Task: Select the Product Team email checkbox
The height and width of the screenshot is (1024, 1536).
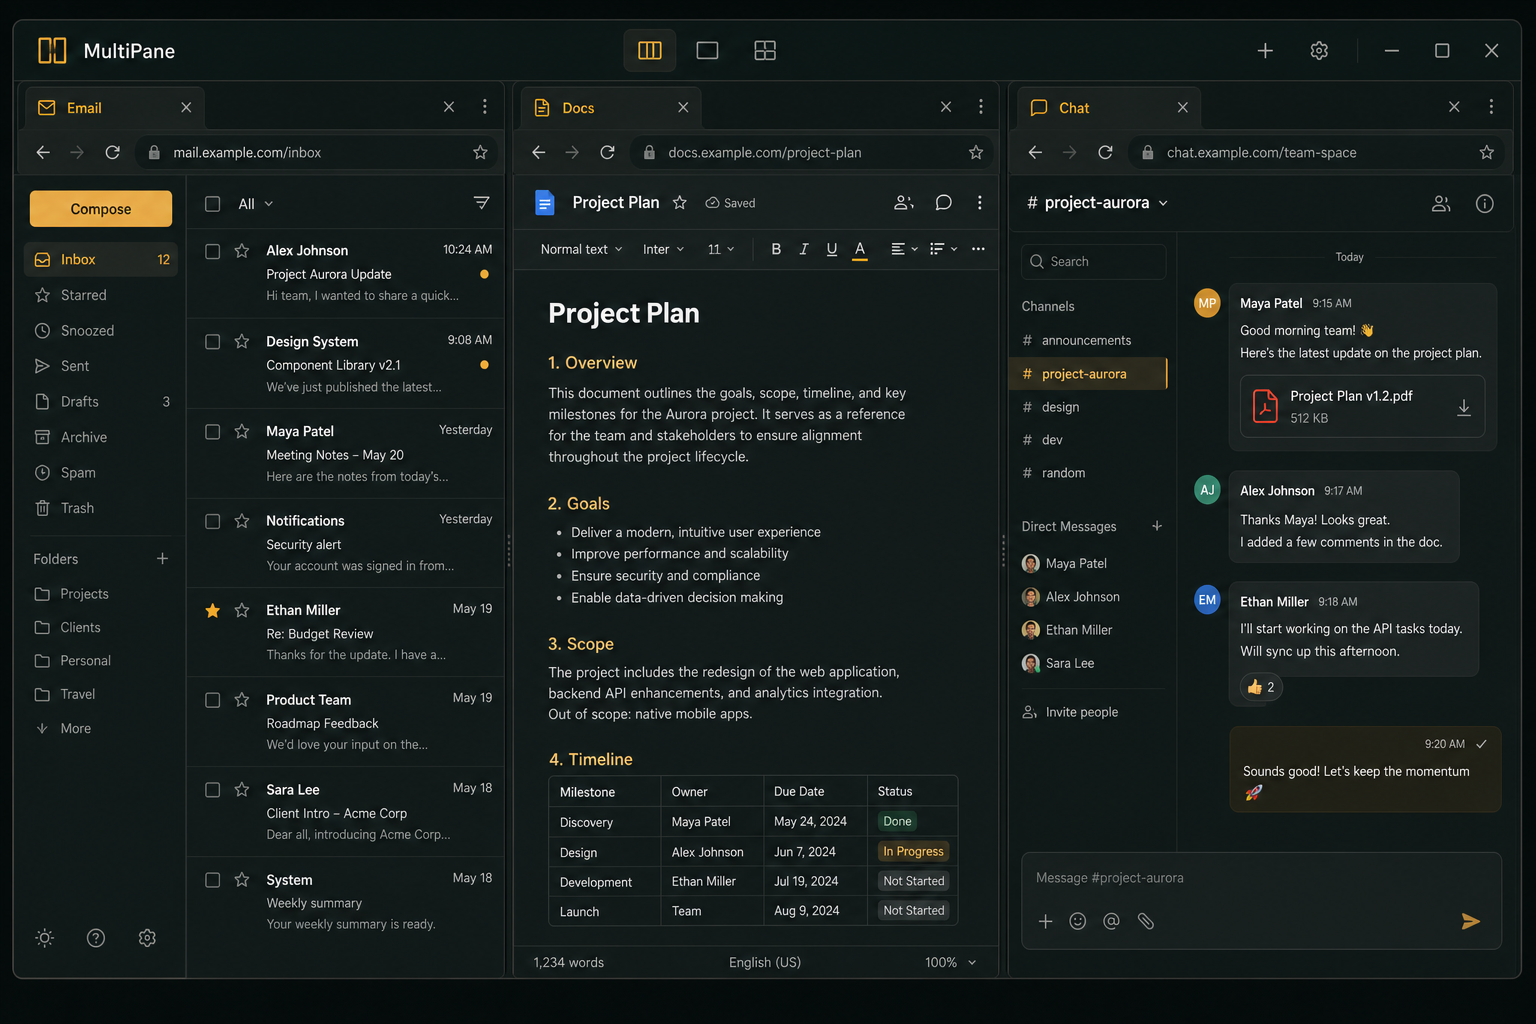Action: coord(212,700)
